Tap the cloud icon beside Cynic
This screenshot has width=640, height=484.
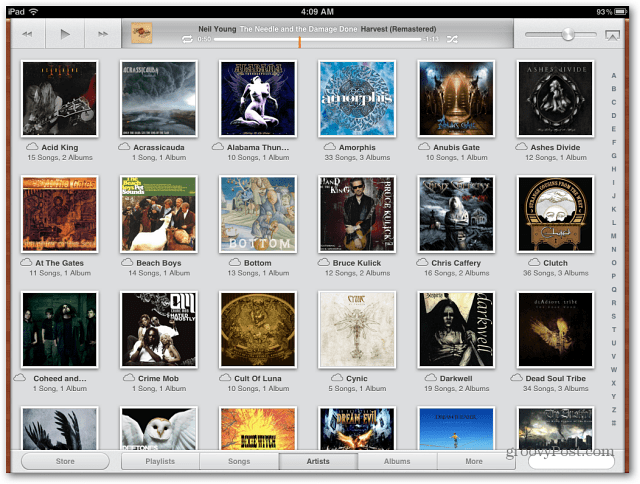337,378
